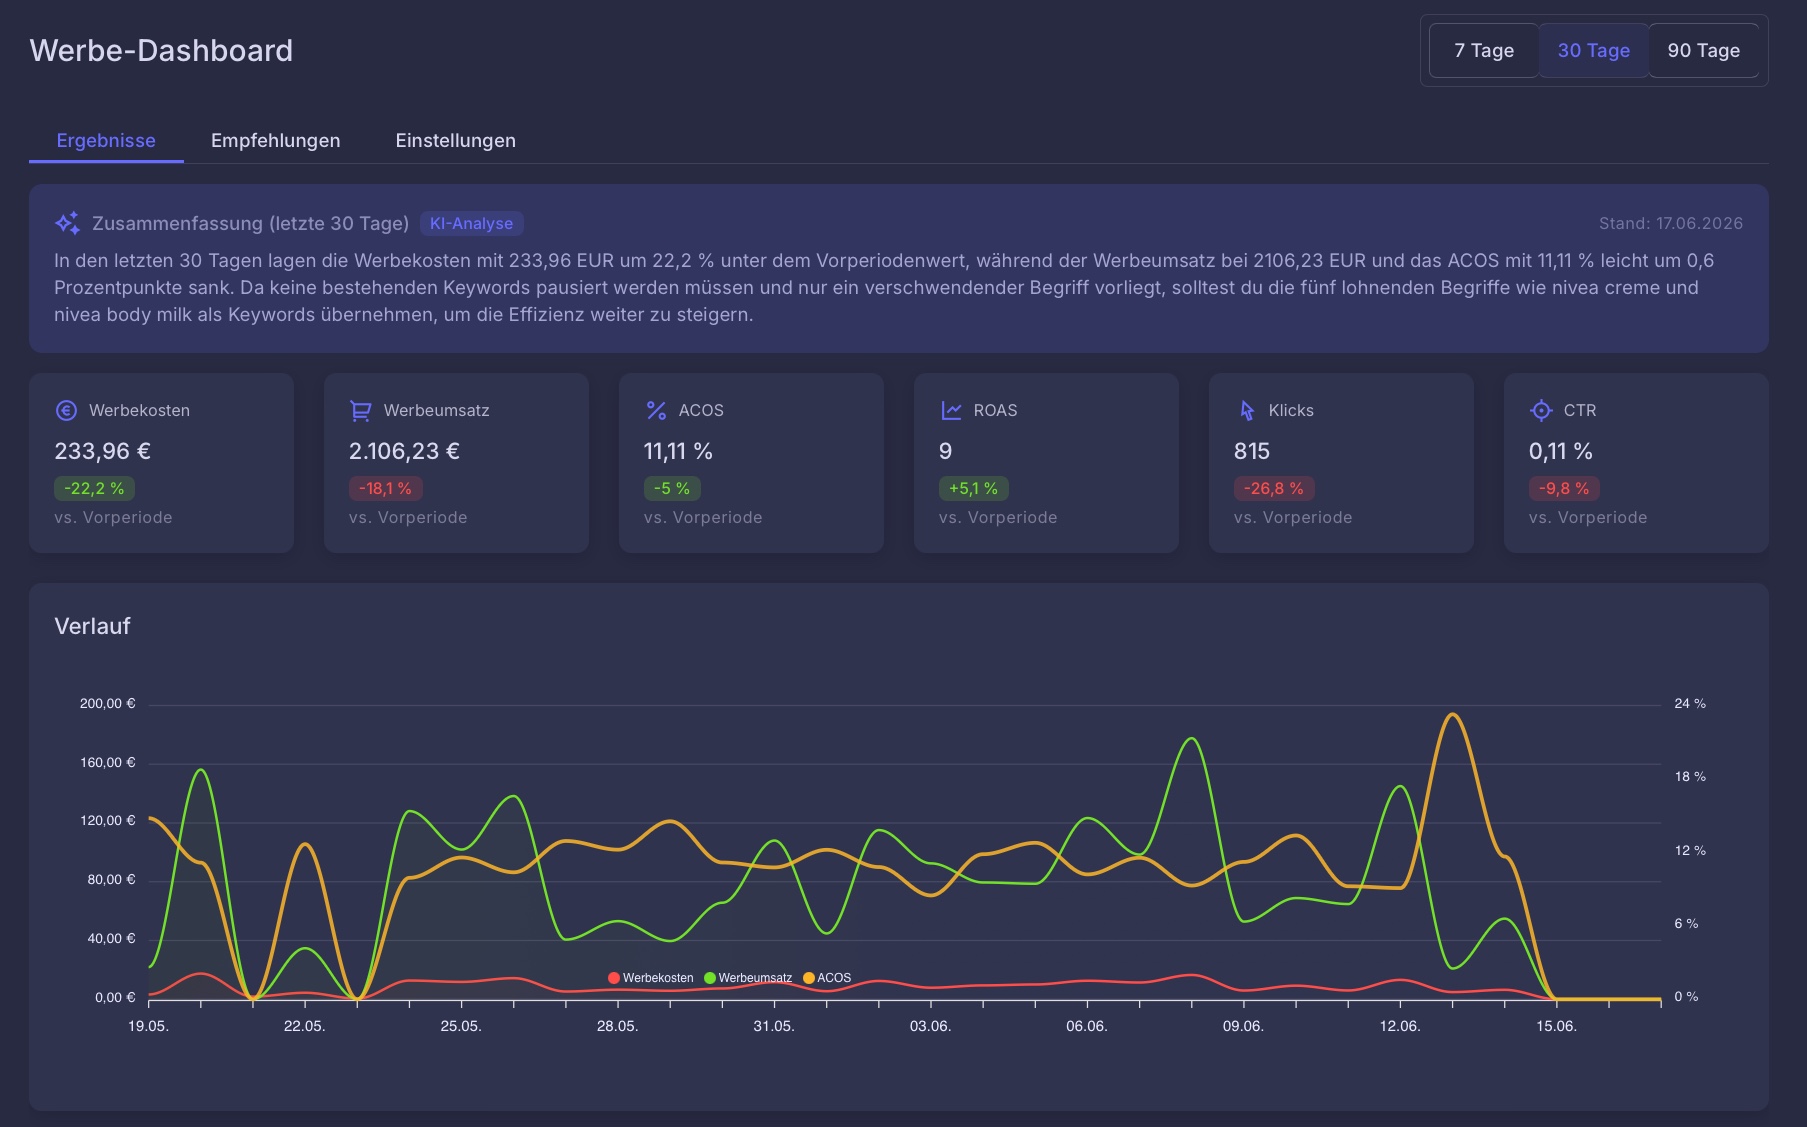This screenshot has height=1127, width=1807.
Task: Click the sparkle icon next to Zusammenfassung
Action: 67,223
